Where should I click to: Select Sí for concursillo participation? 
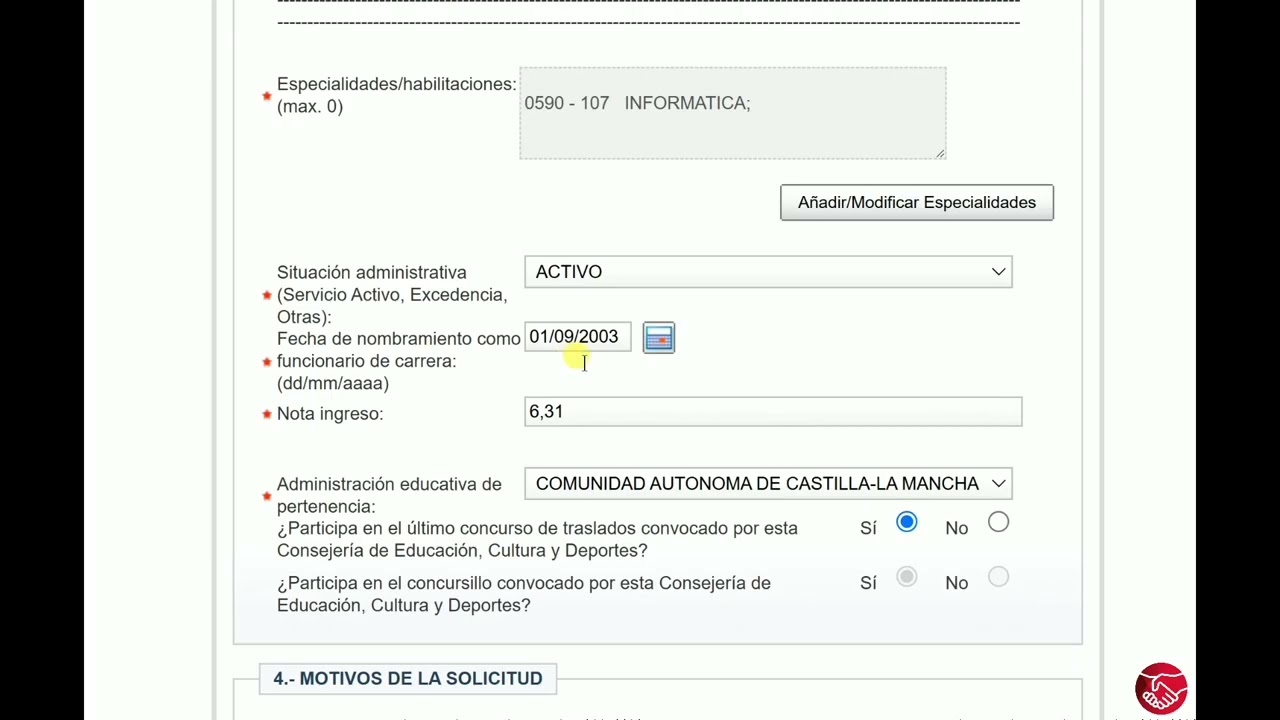coord(907,577)
